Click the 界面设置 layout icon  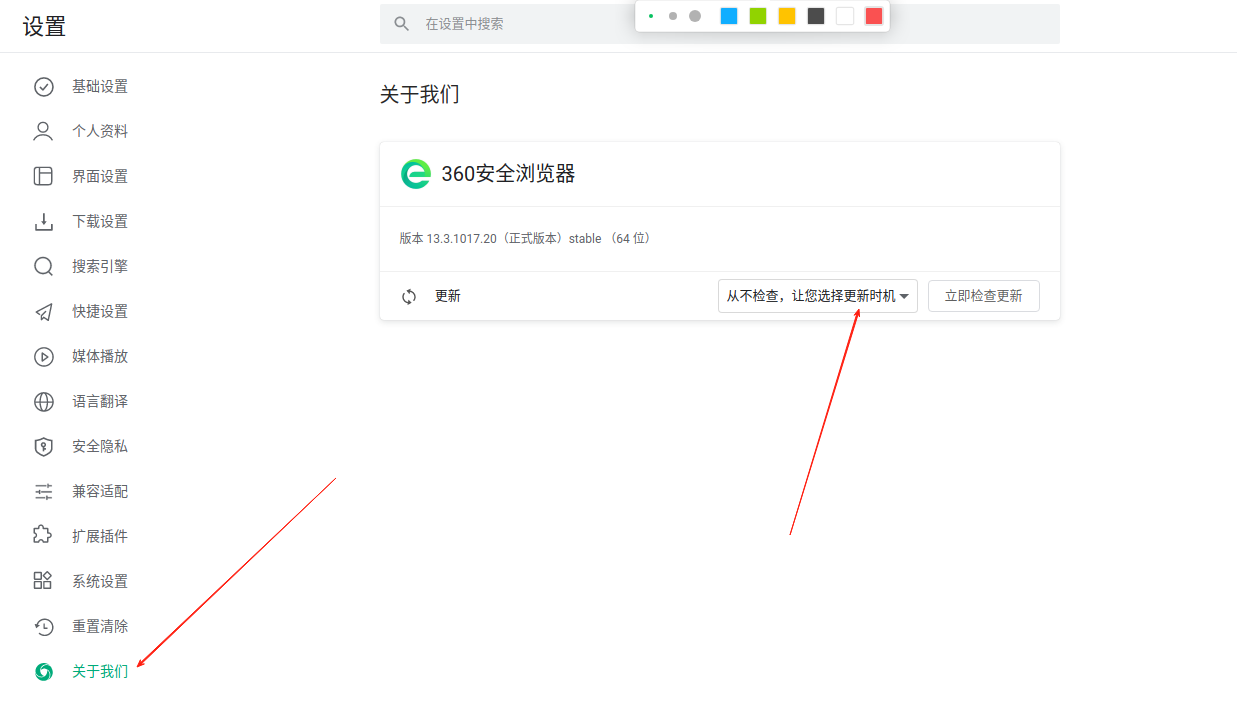(44, 177)
